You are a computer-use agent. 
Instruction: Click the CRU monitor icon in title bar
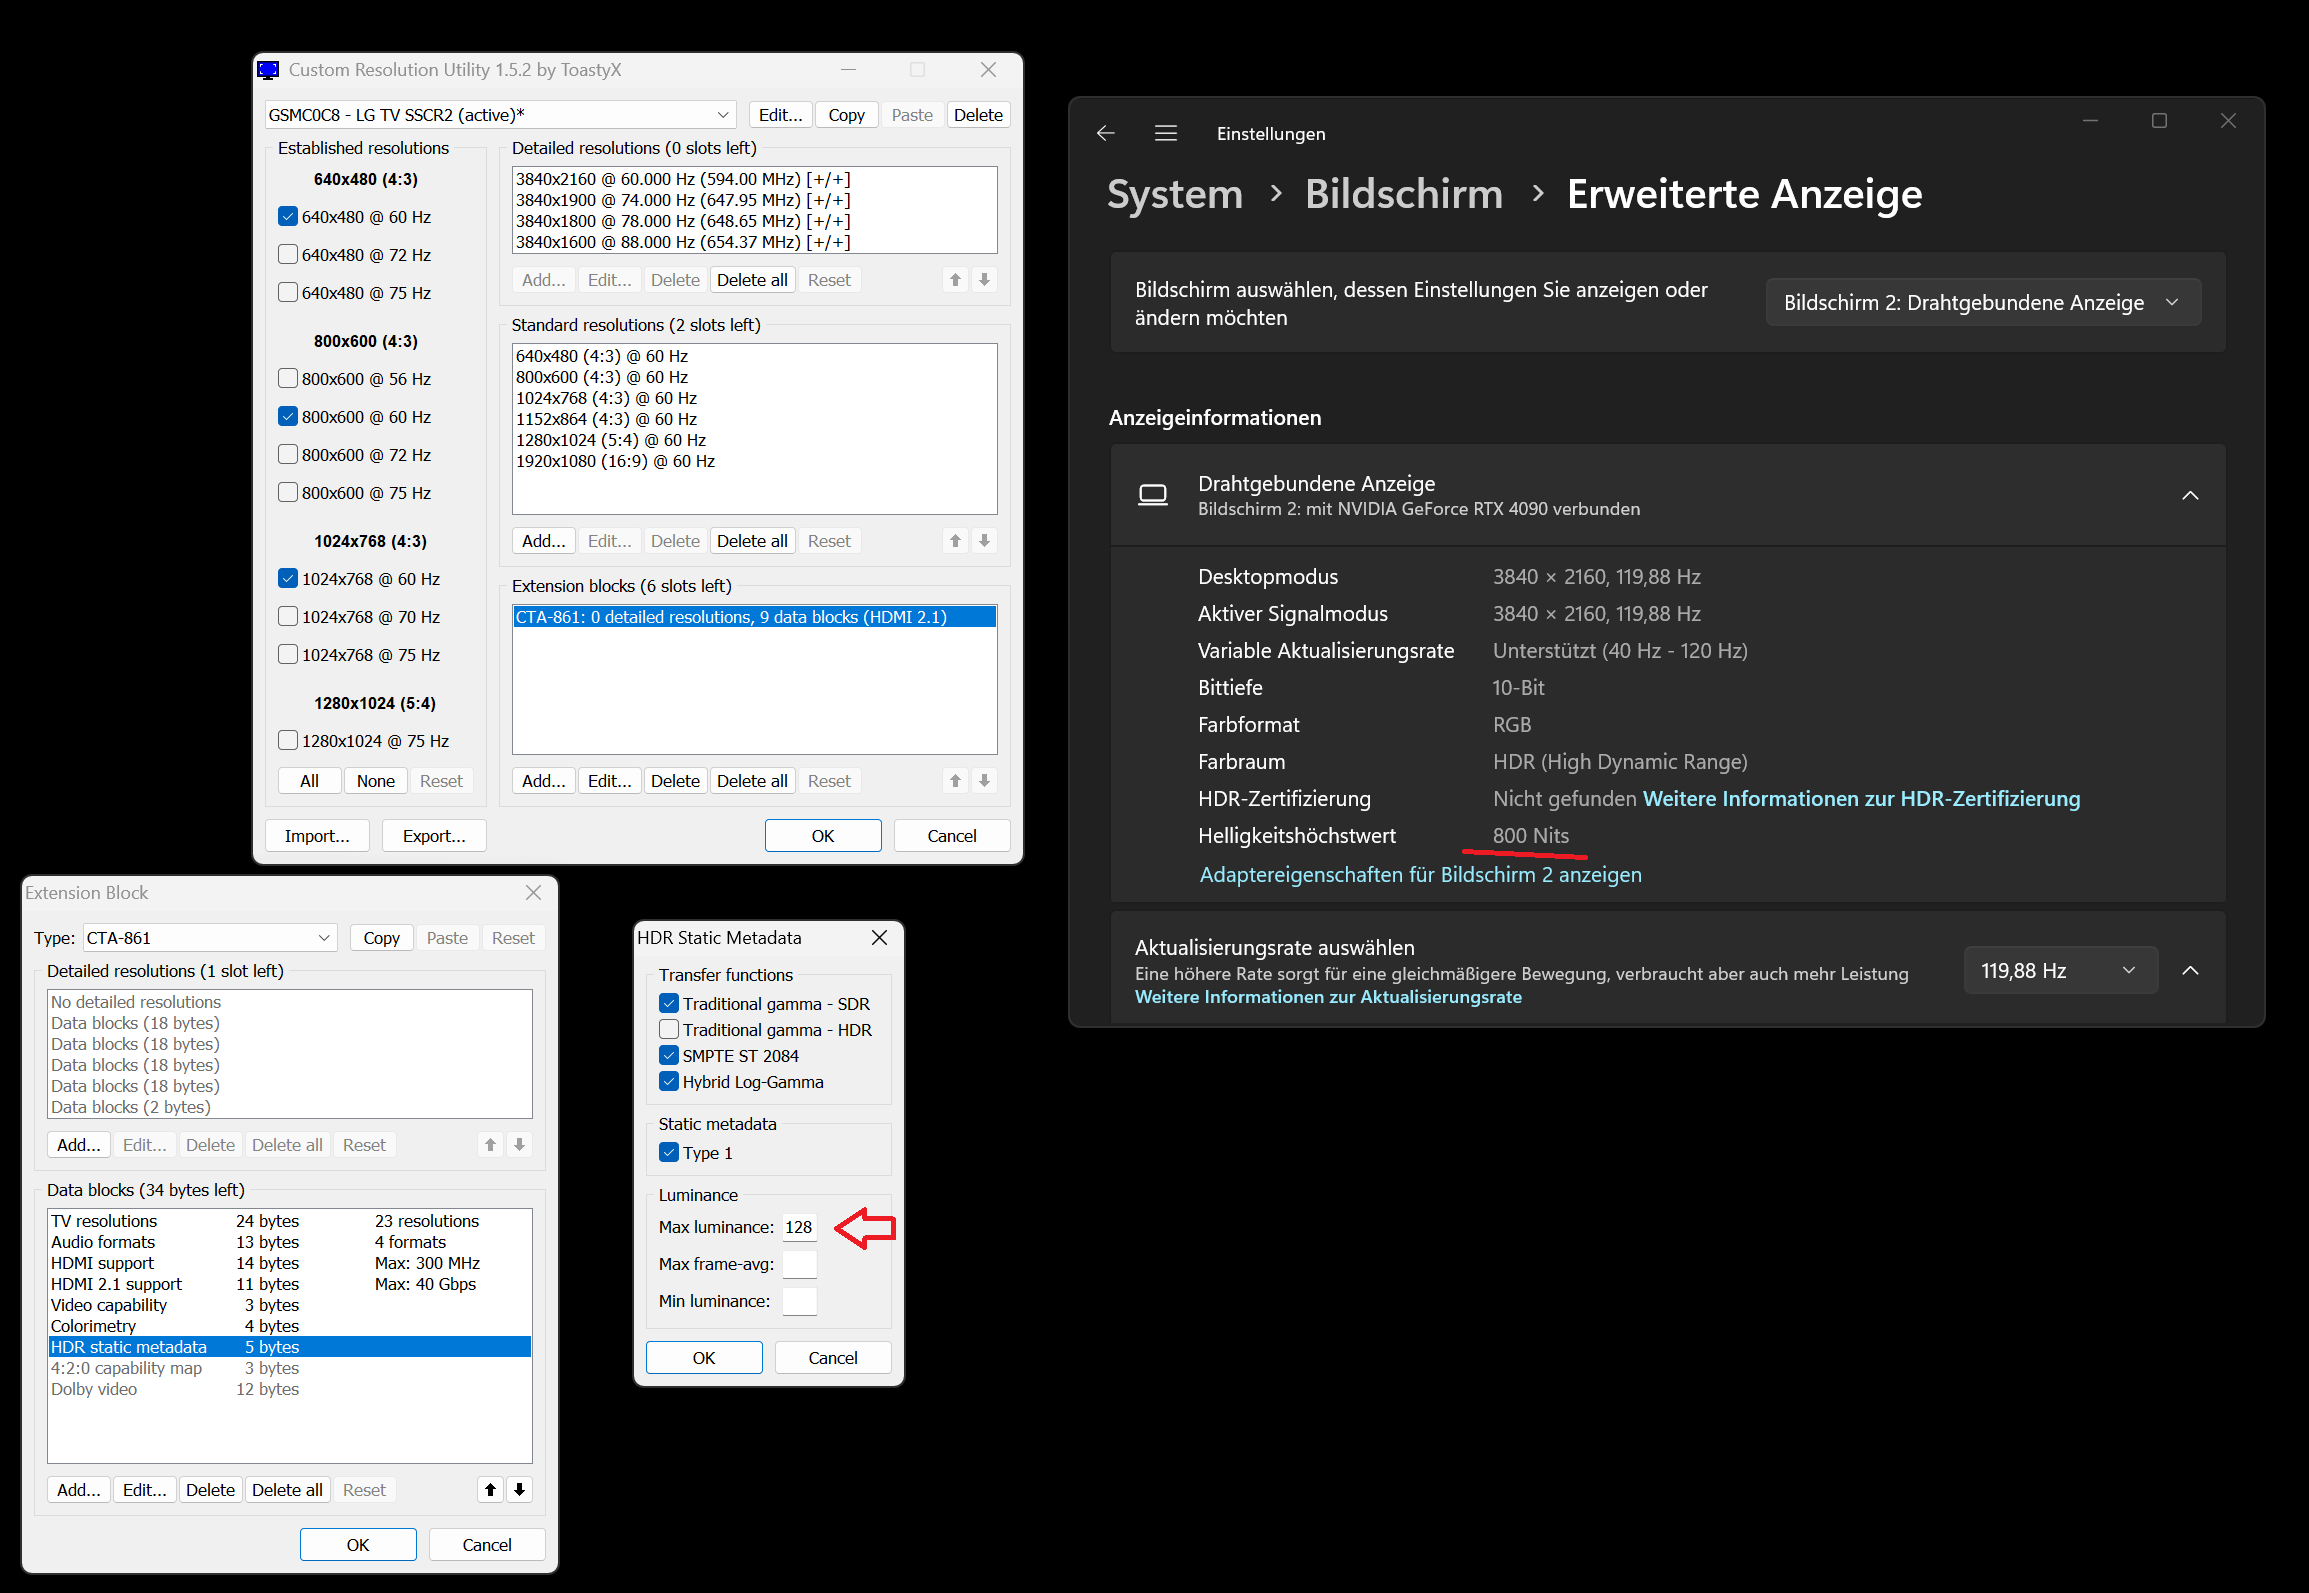click(268, 70)
